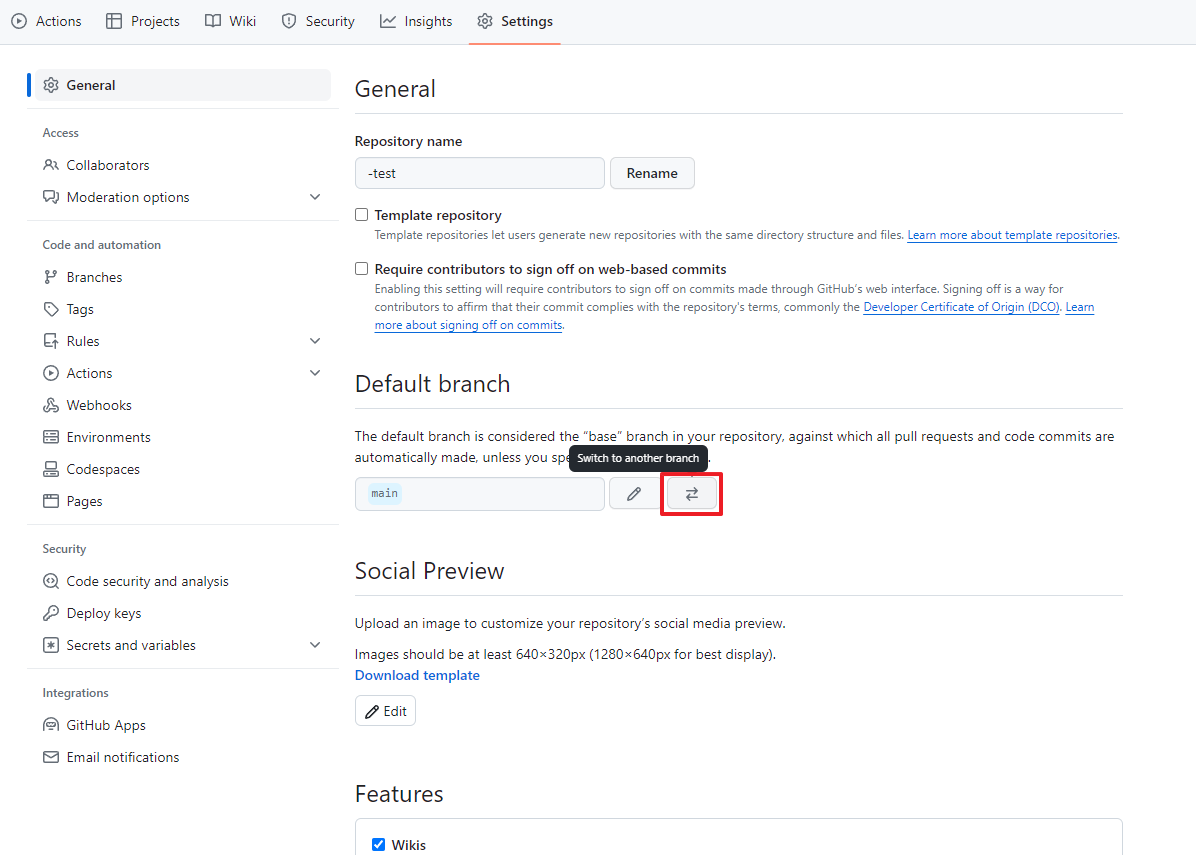Screen dimensions: 1196x855
Task: Open Code security and analysis label
Action: pyautogui.click(x=147, y=581)
